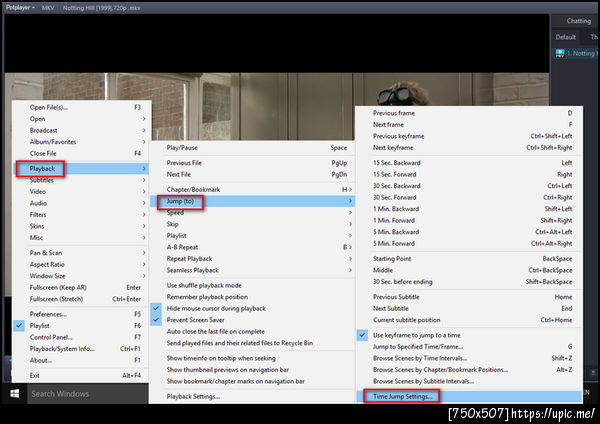600x424 pixels.
Task: Select the 1. Notting playlist entry
Action: point(576,53)
